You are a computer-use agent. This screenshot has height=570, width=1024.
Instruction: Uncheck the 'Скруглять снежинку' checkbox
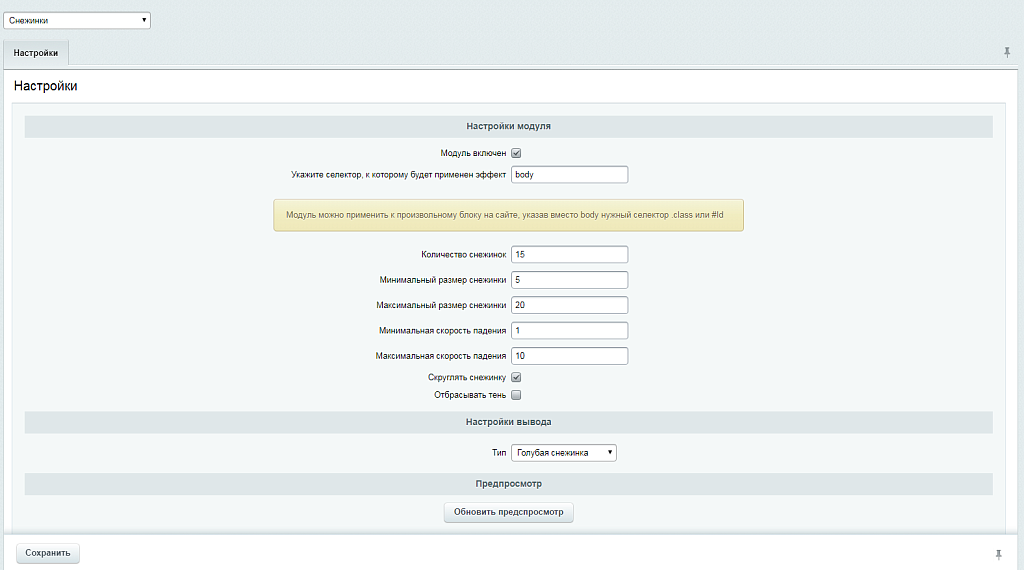click(517, 377)
